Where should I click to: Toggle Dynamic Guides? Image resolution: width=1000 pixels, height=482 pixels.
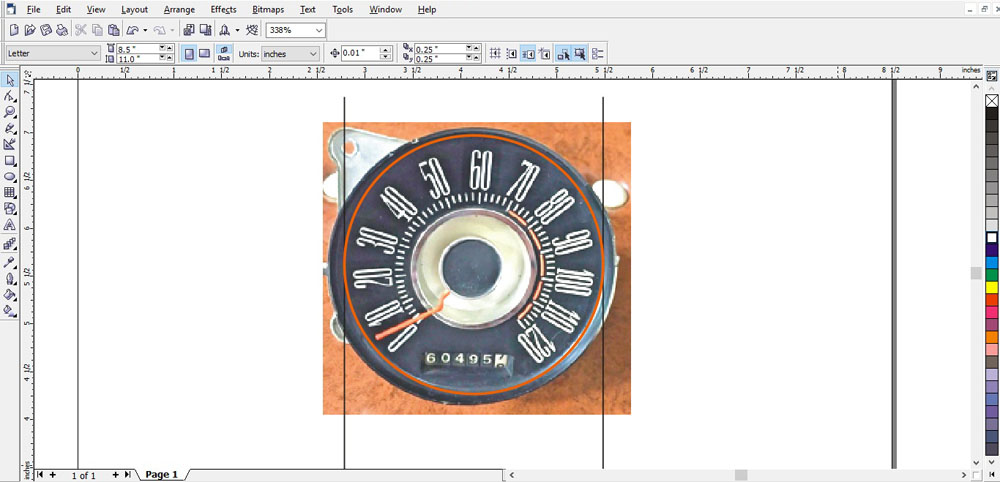coord(544,54)
